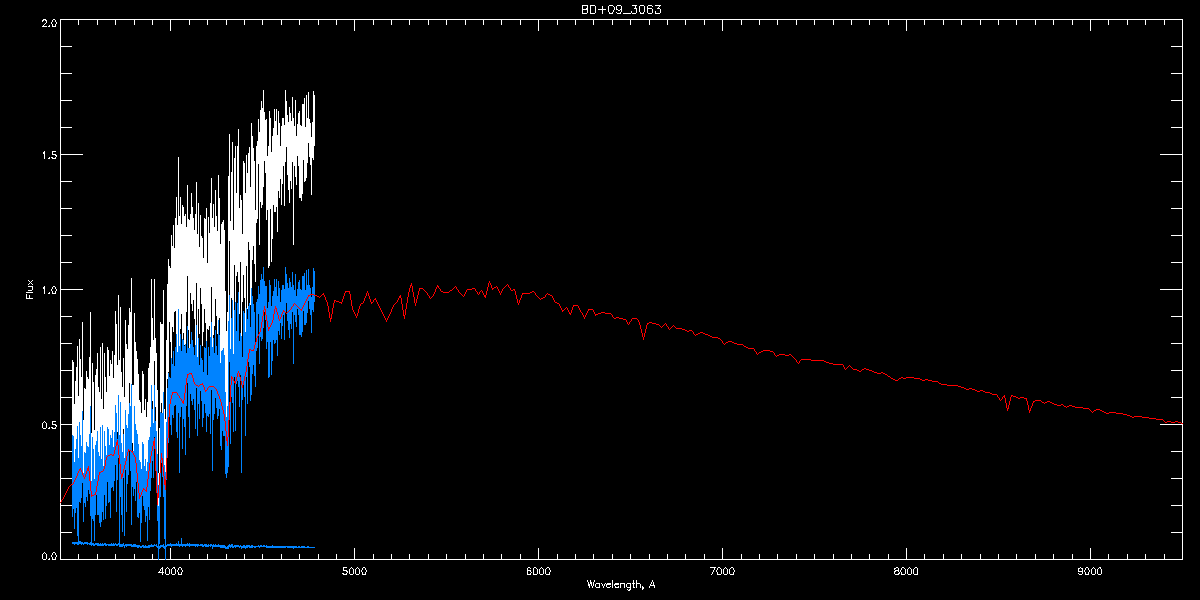
Task: Click the 2.0 y-axis tick label
Action: click(48, 22)
